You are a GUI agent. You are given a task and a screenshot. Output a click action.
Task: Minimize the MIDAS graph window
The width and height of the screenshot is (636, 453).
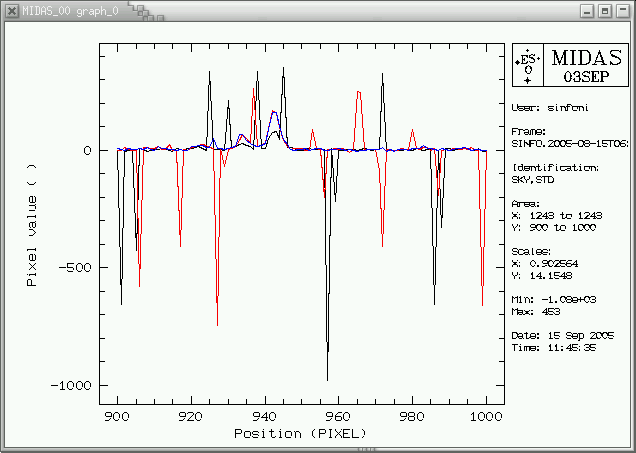click(x=586, y=9)
